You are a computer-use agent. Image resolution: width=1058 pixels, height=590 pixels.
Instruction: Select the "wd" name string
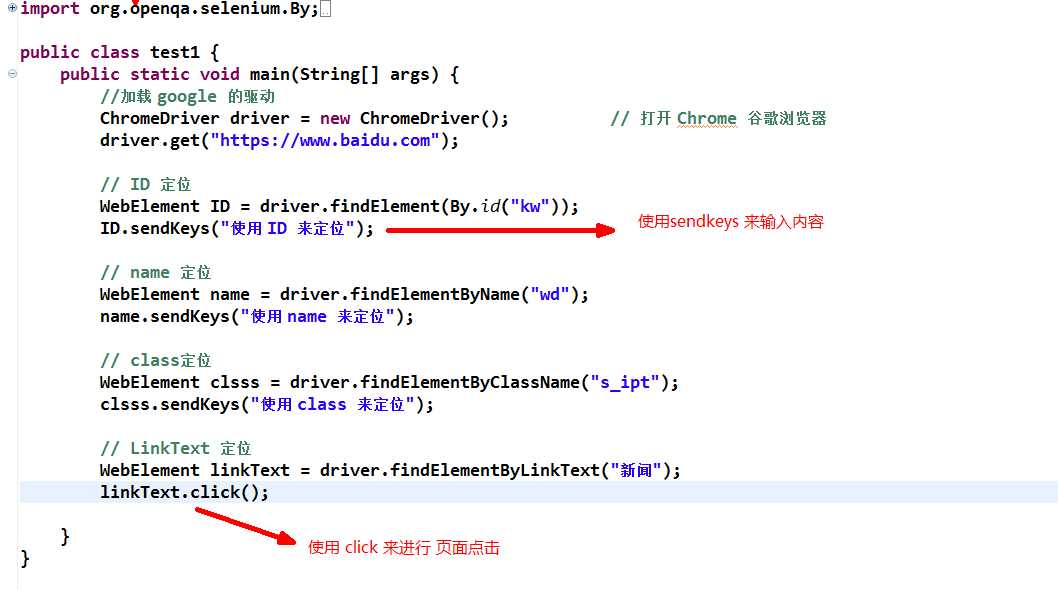[x=550, y=294]
